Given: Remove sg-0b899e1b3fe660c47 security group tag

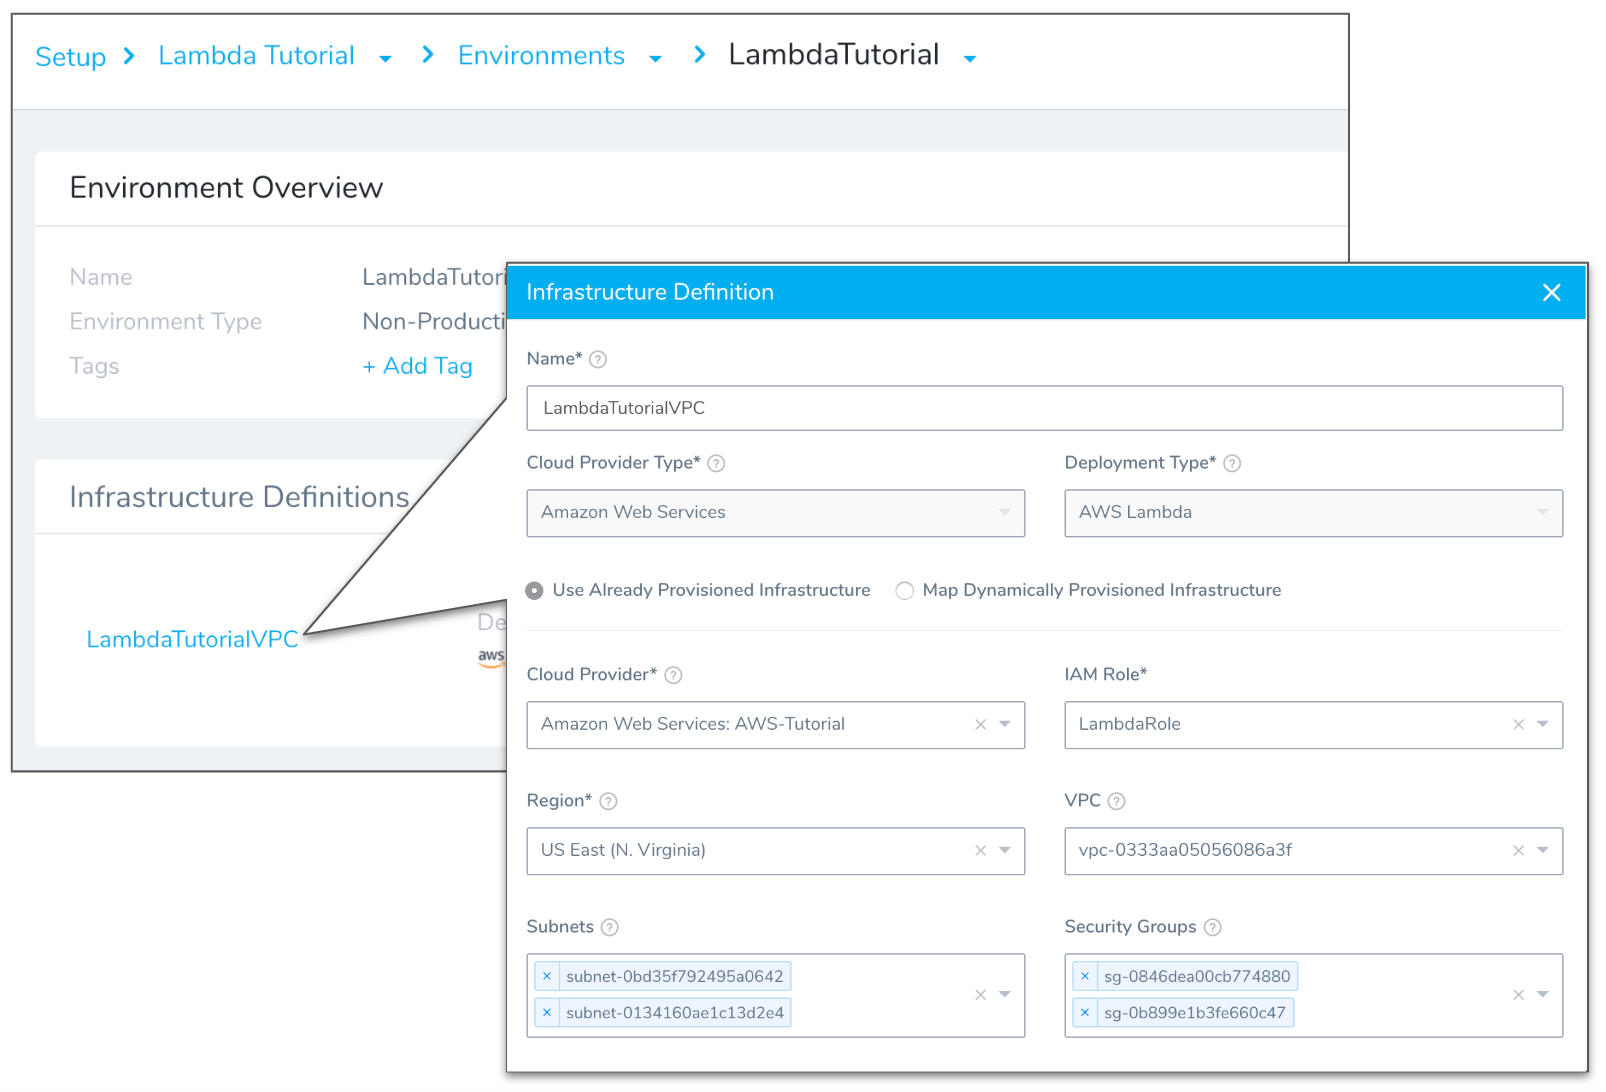Looking at the screenshot, I should tap(1084, 1013).
